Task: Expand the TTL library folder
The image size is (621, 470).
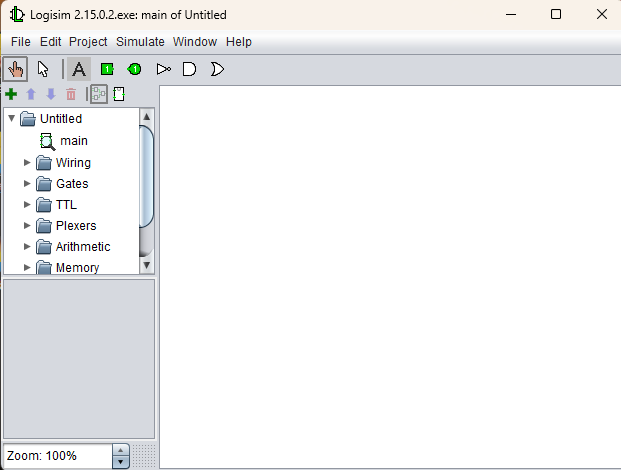Action: [x=27, y=204]
